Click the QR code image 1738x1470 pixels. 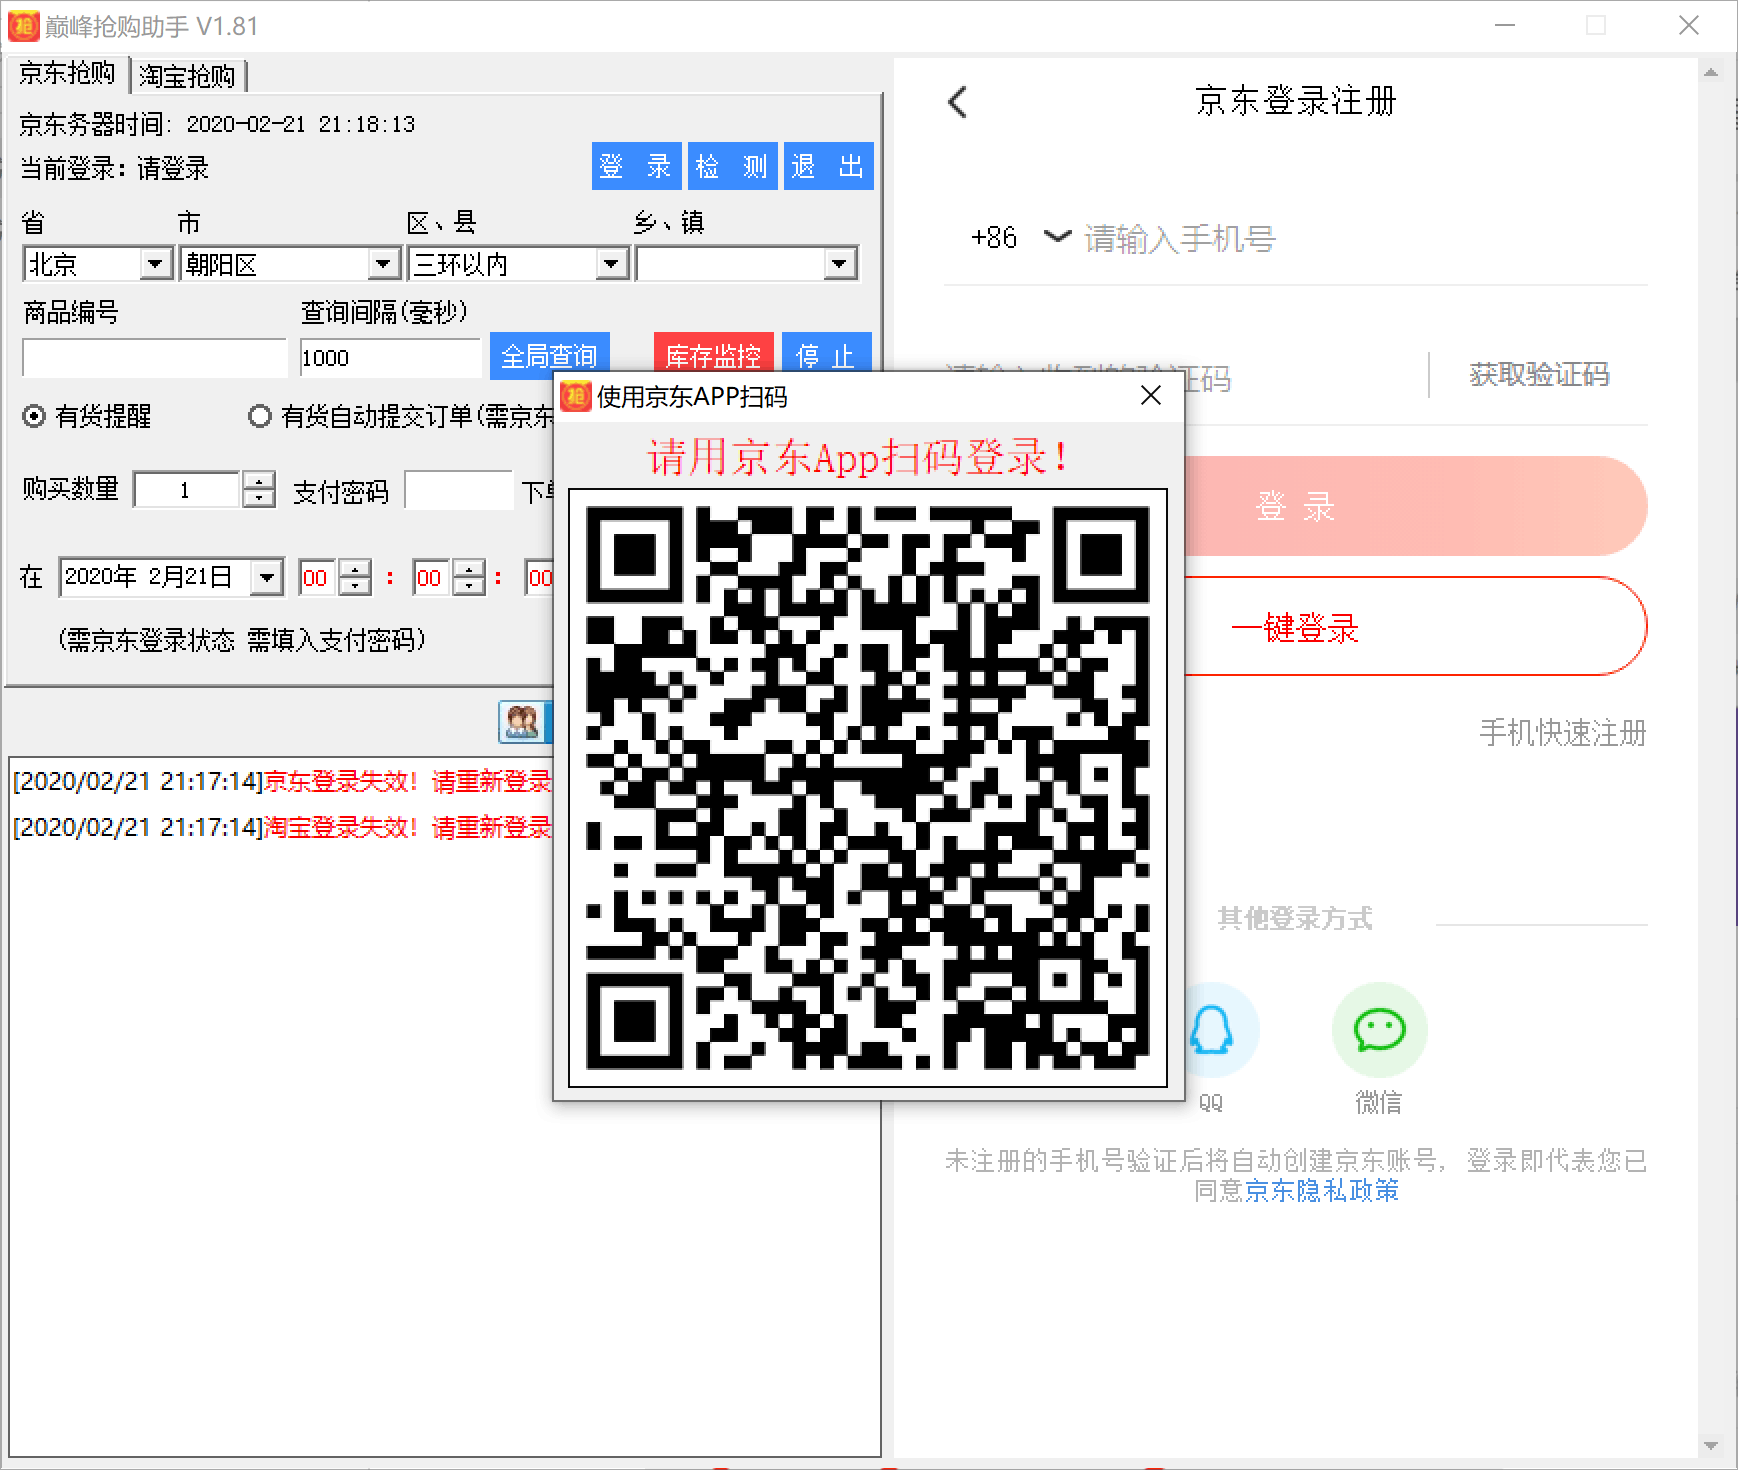coord(867,787)
